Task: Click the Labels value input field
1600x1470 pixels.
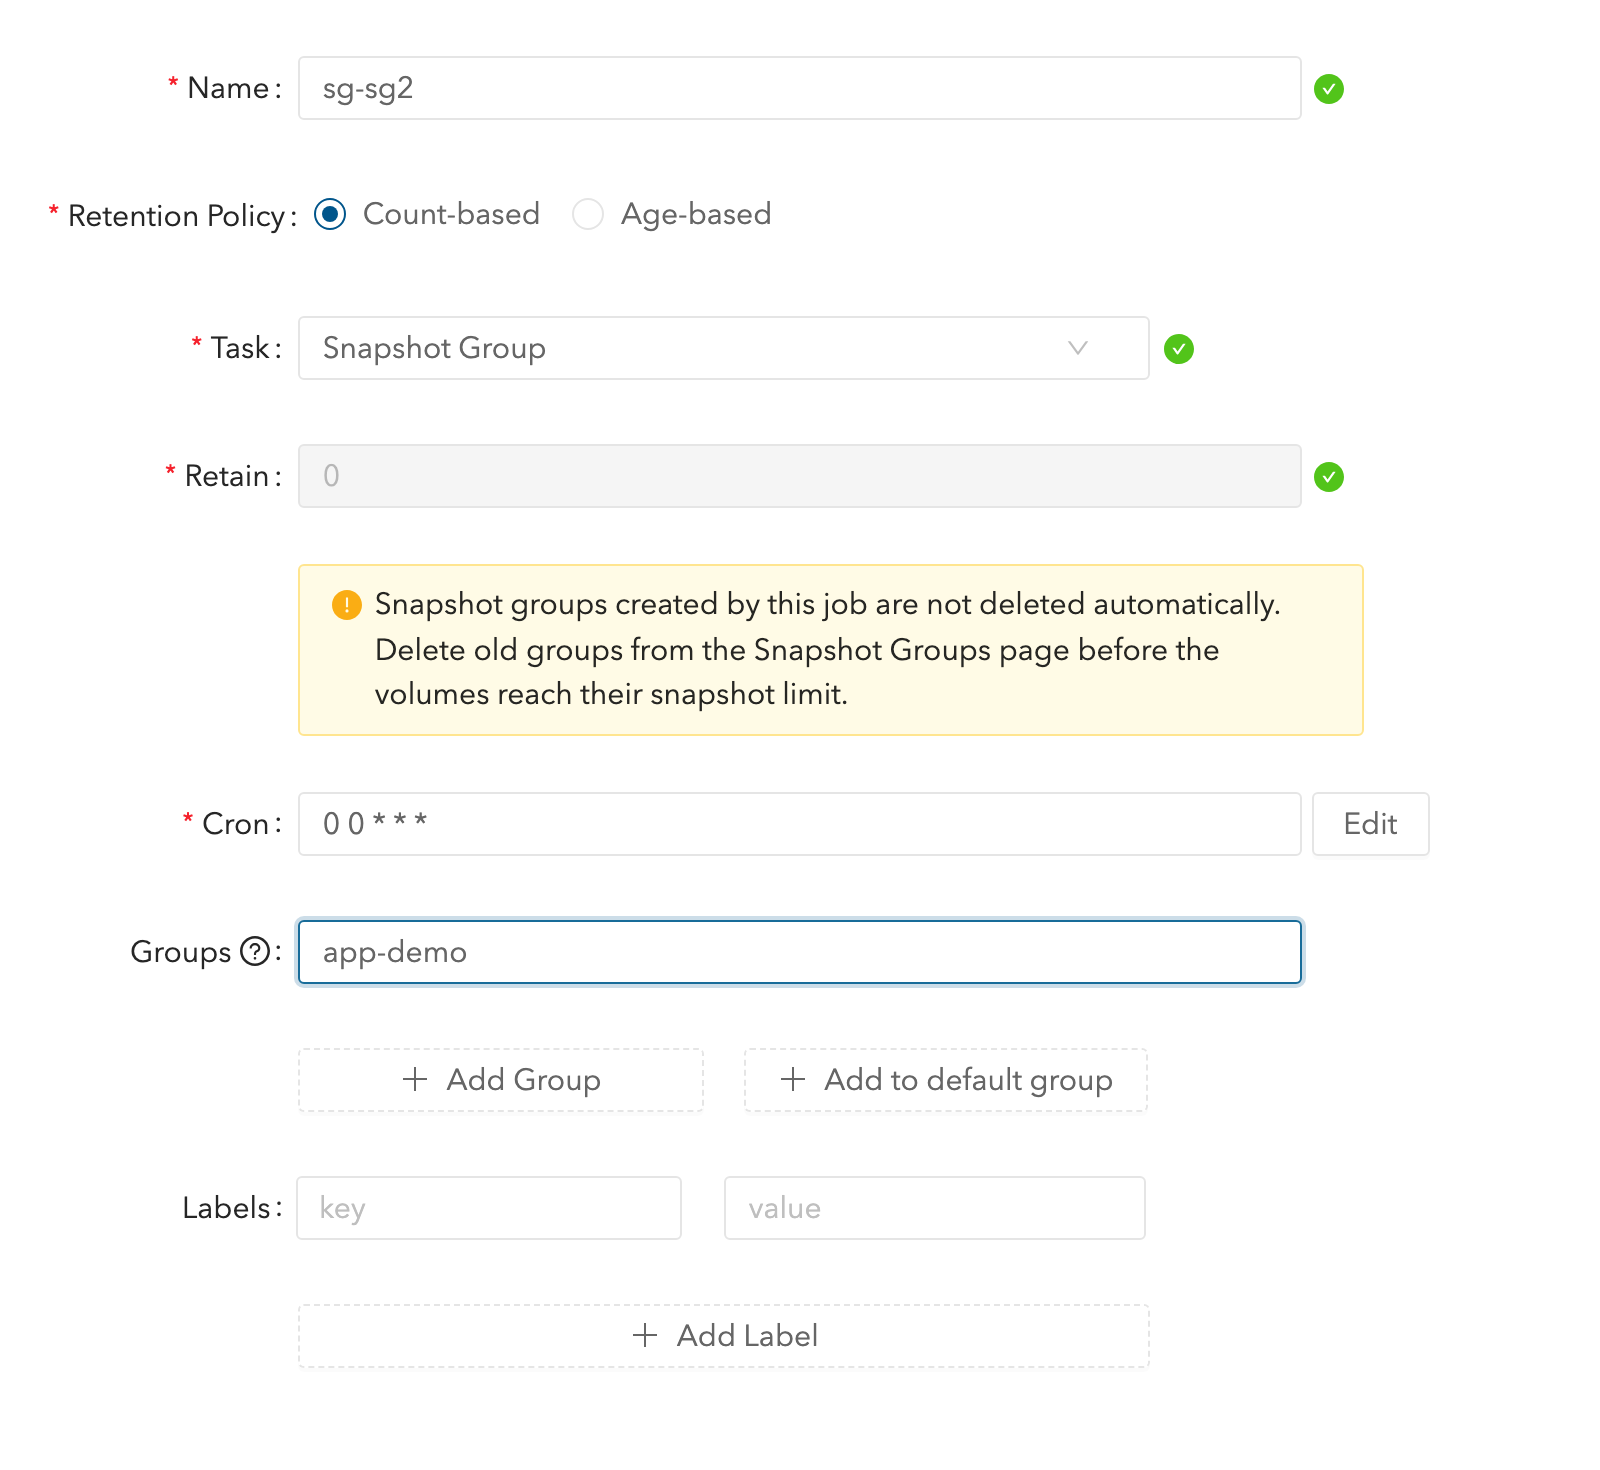Action: [935, 1208]
